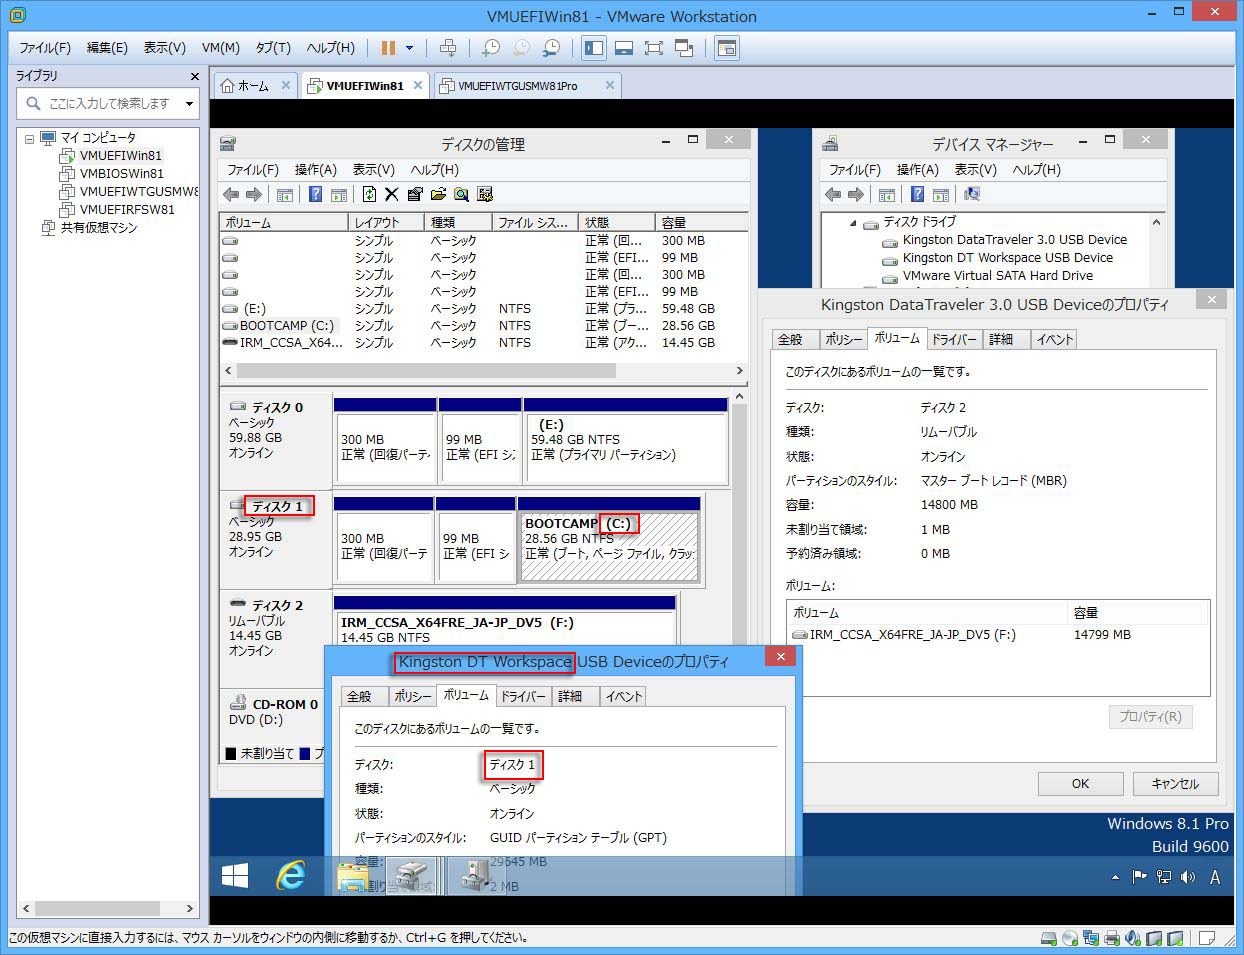Collapse the ディスク ドライブ node
Screen dimensions: 1244x955
coord(853,223)
